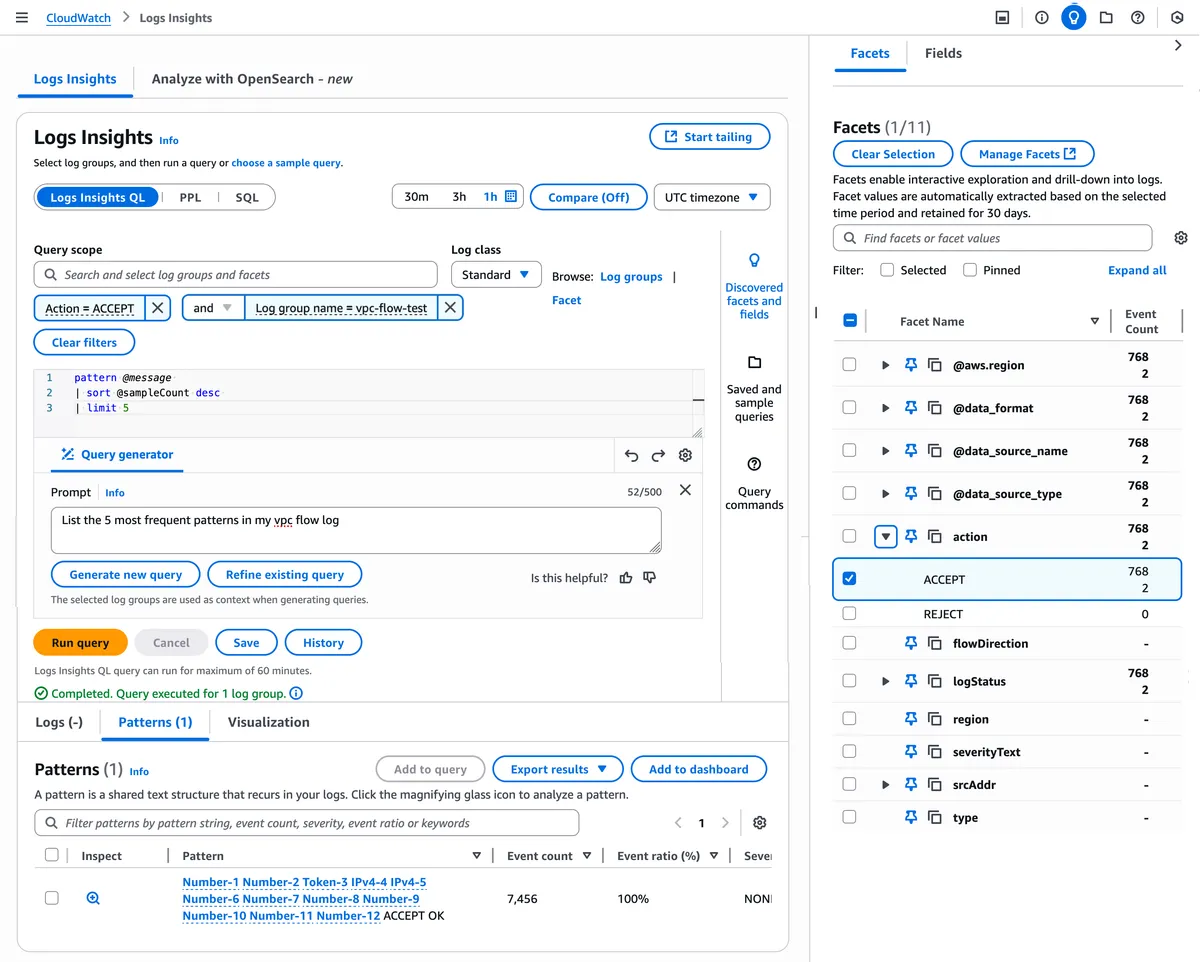Screen dimensions: 1200x962
Task: Enable the Selected filter checkbox
Action: (x=888, y=269)
